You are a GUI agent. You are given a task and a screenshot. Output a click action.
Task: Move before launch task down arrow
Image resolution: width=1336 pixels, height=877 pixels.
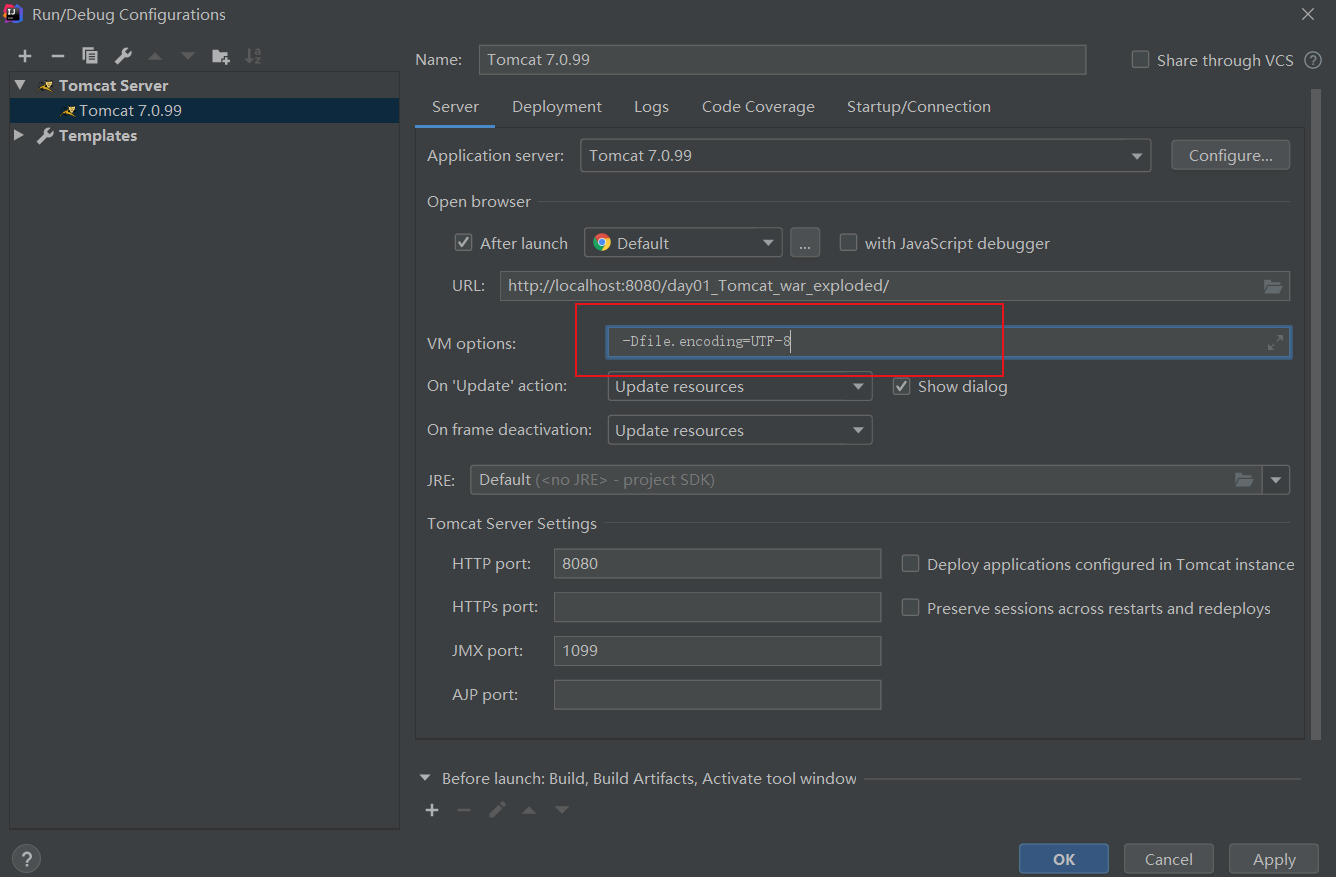point(562,810)
